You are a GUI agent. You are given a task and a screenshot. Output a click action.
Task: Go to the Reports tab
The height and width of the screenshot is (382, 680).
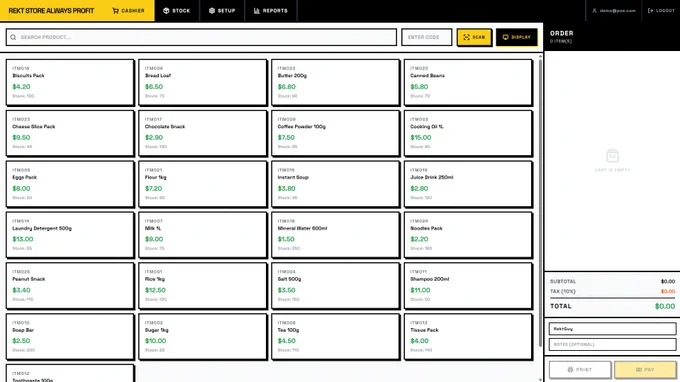point(271,11)
